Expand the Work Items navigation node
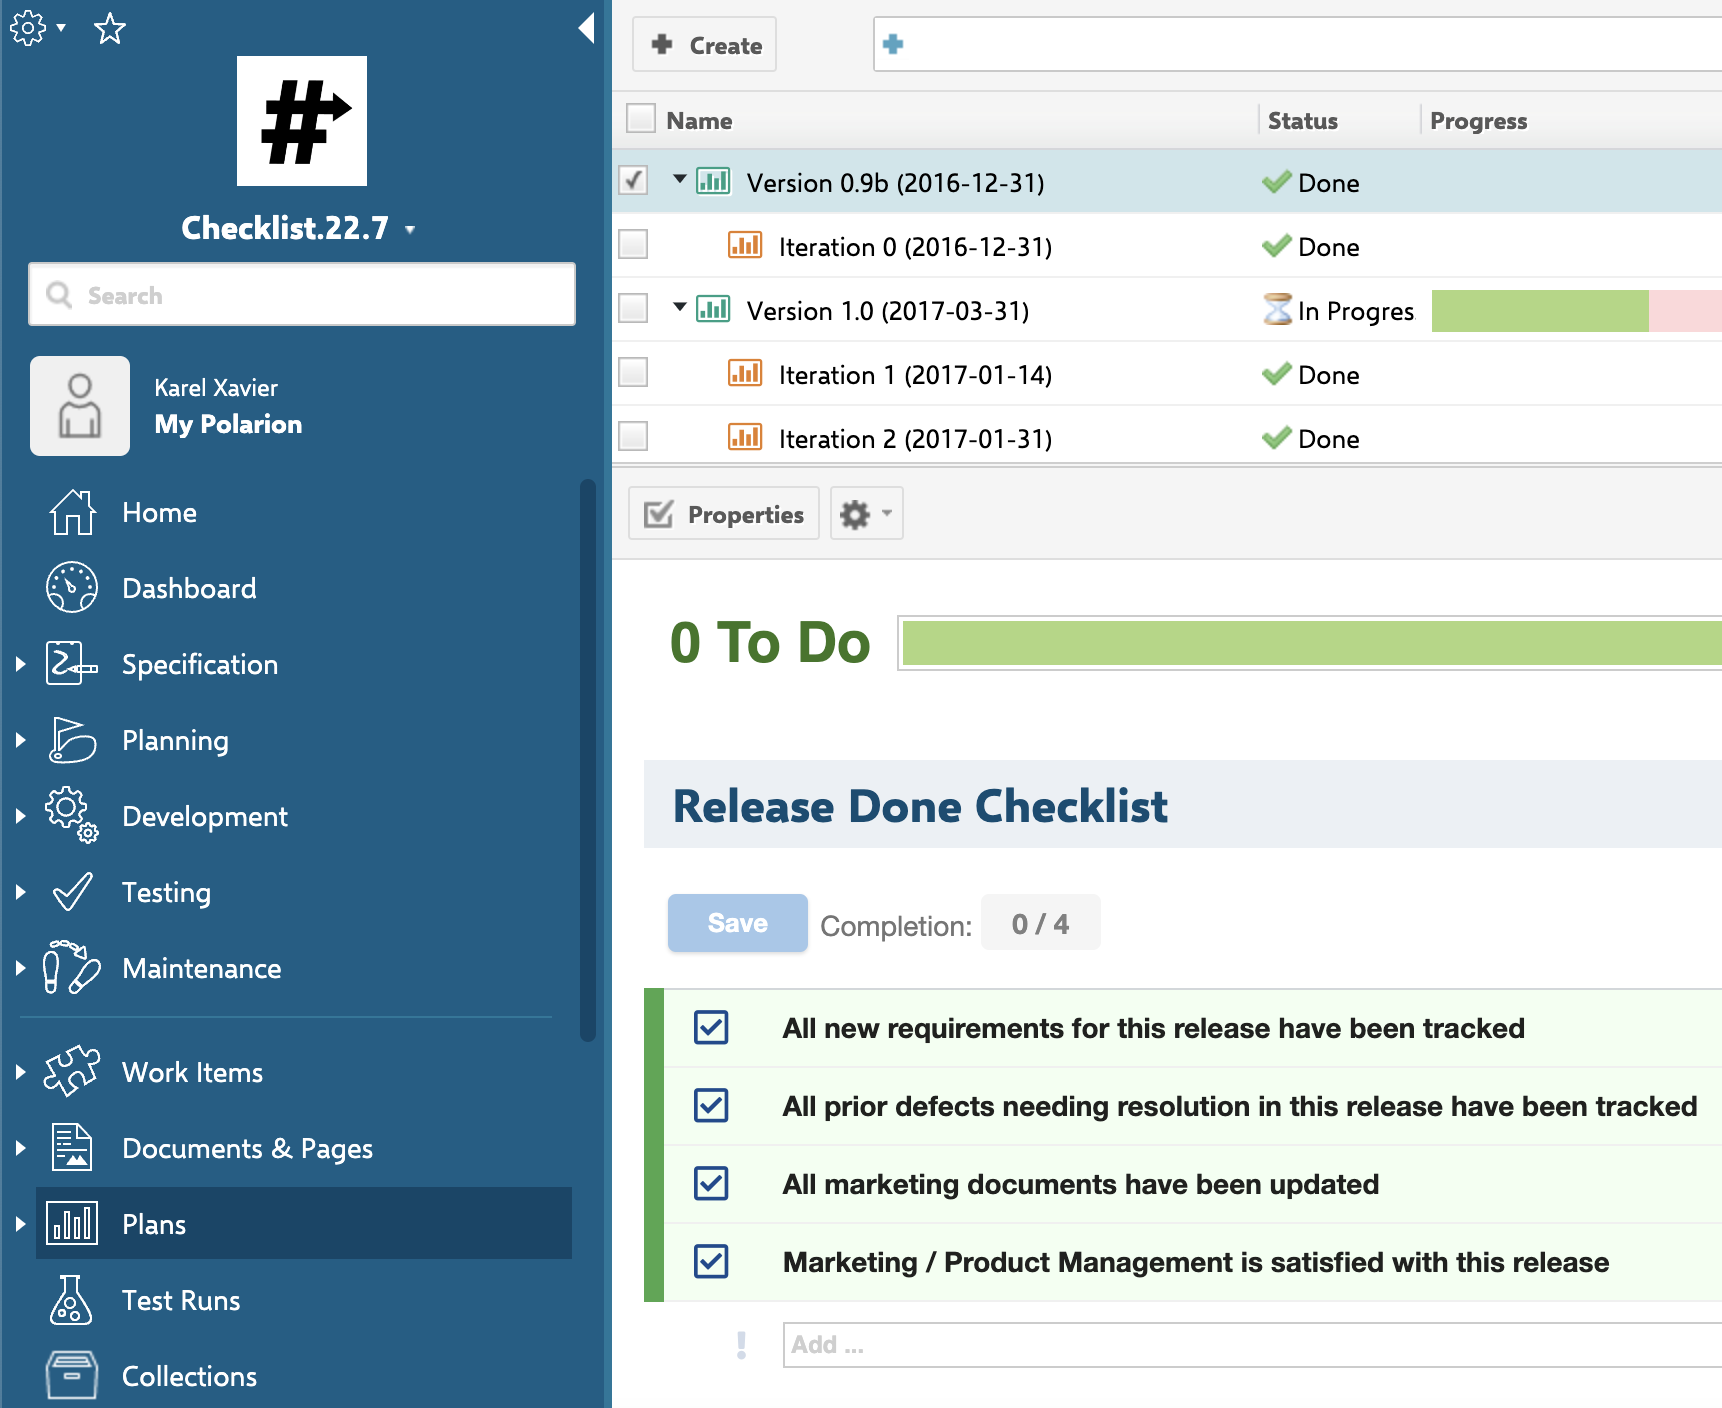The width and height of the screenshot is (1722, 1408). (x=20, y=1072)
